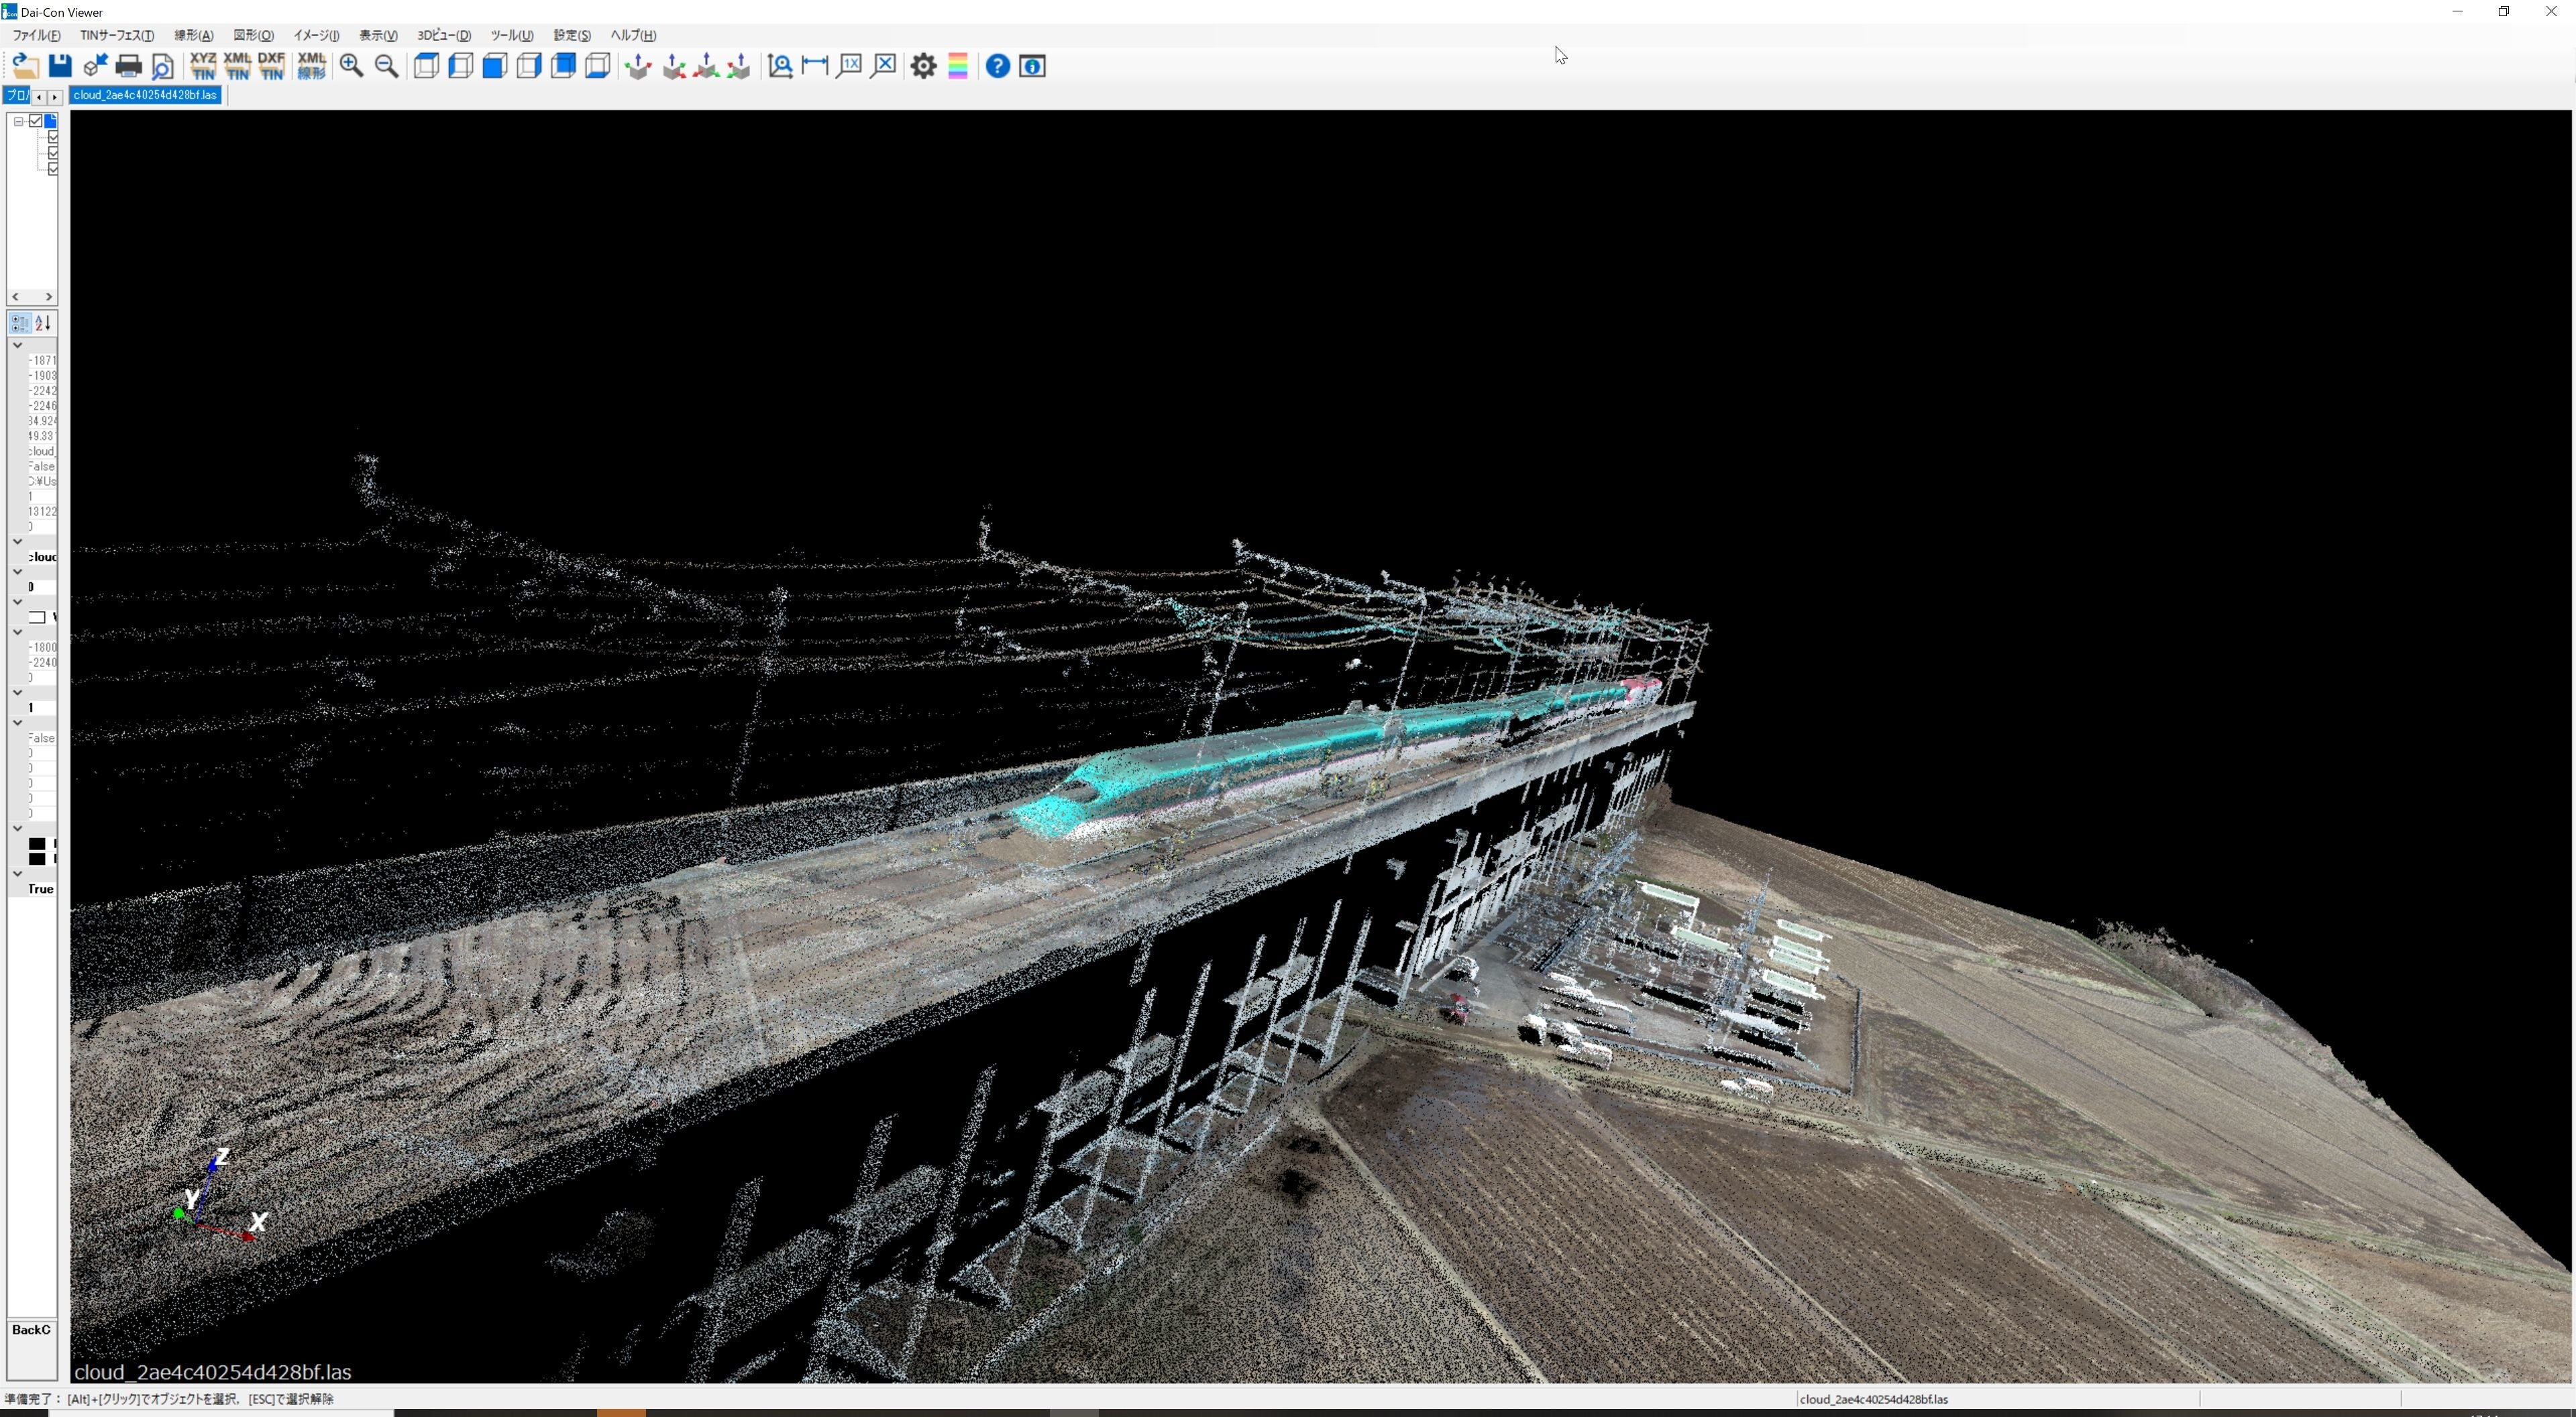Screen dimensions: 2576x1417
Task: Open the rainbow color scale tool
Action: click(x=958, y=66)
